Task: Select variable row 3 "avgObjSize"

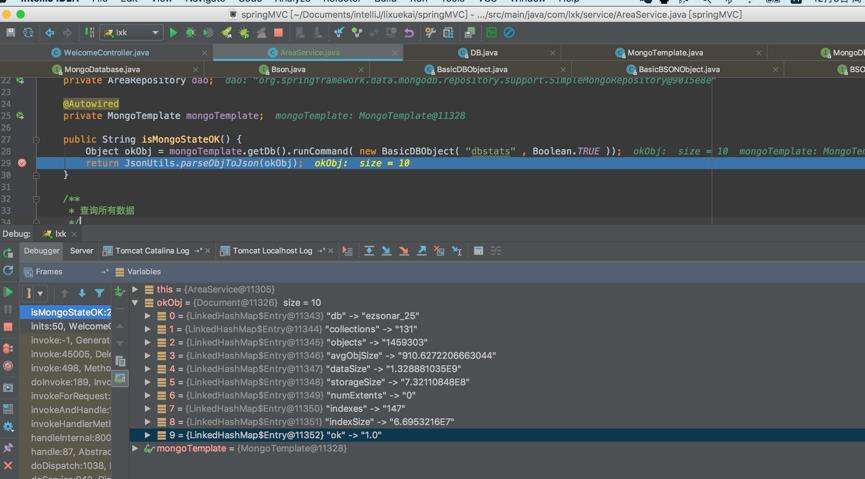Action: pyautogui.click(x=496, y=355)
